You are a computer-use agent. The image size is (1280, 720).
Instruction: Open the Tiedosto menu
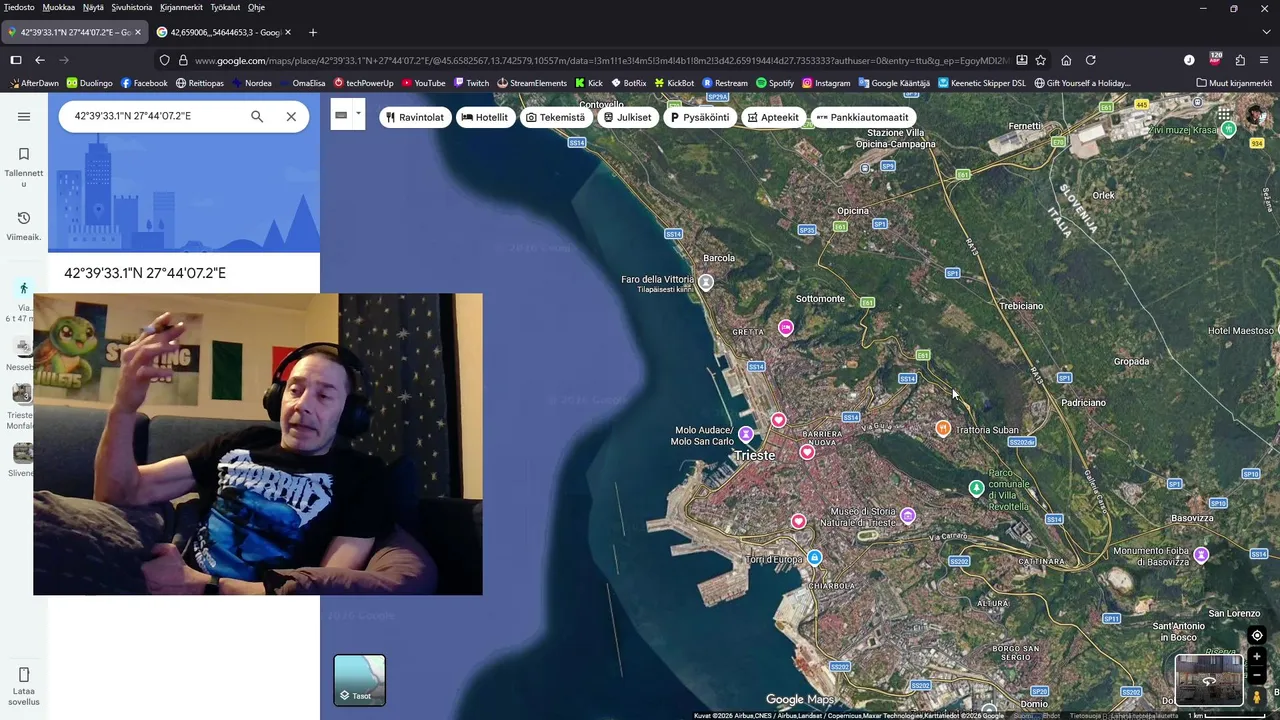pos(19,7)
